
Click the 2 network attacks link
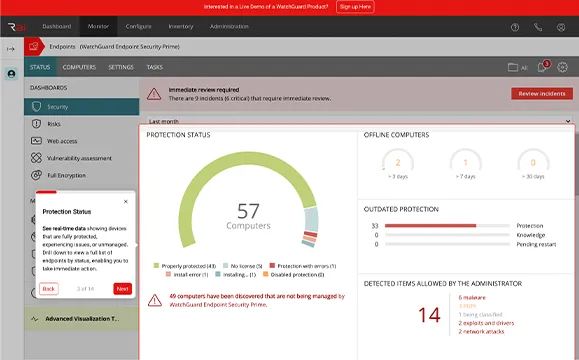pyautogui.click(x=481, y=332)
